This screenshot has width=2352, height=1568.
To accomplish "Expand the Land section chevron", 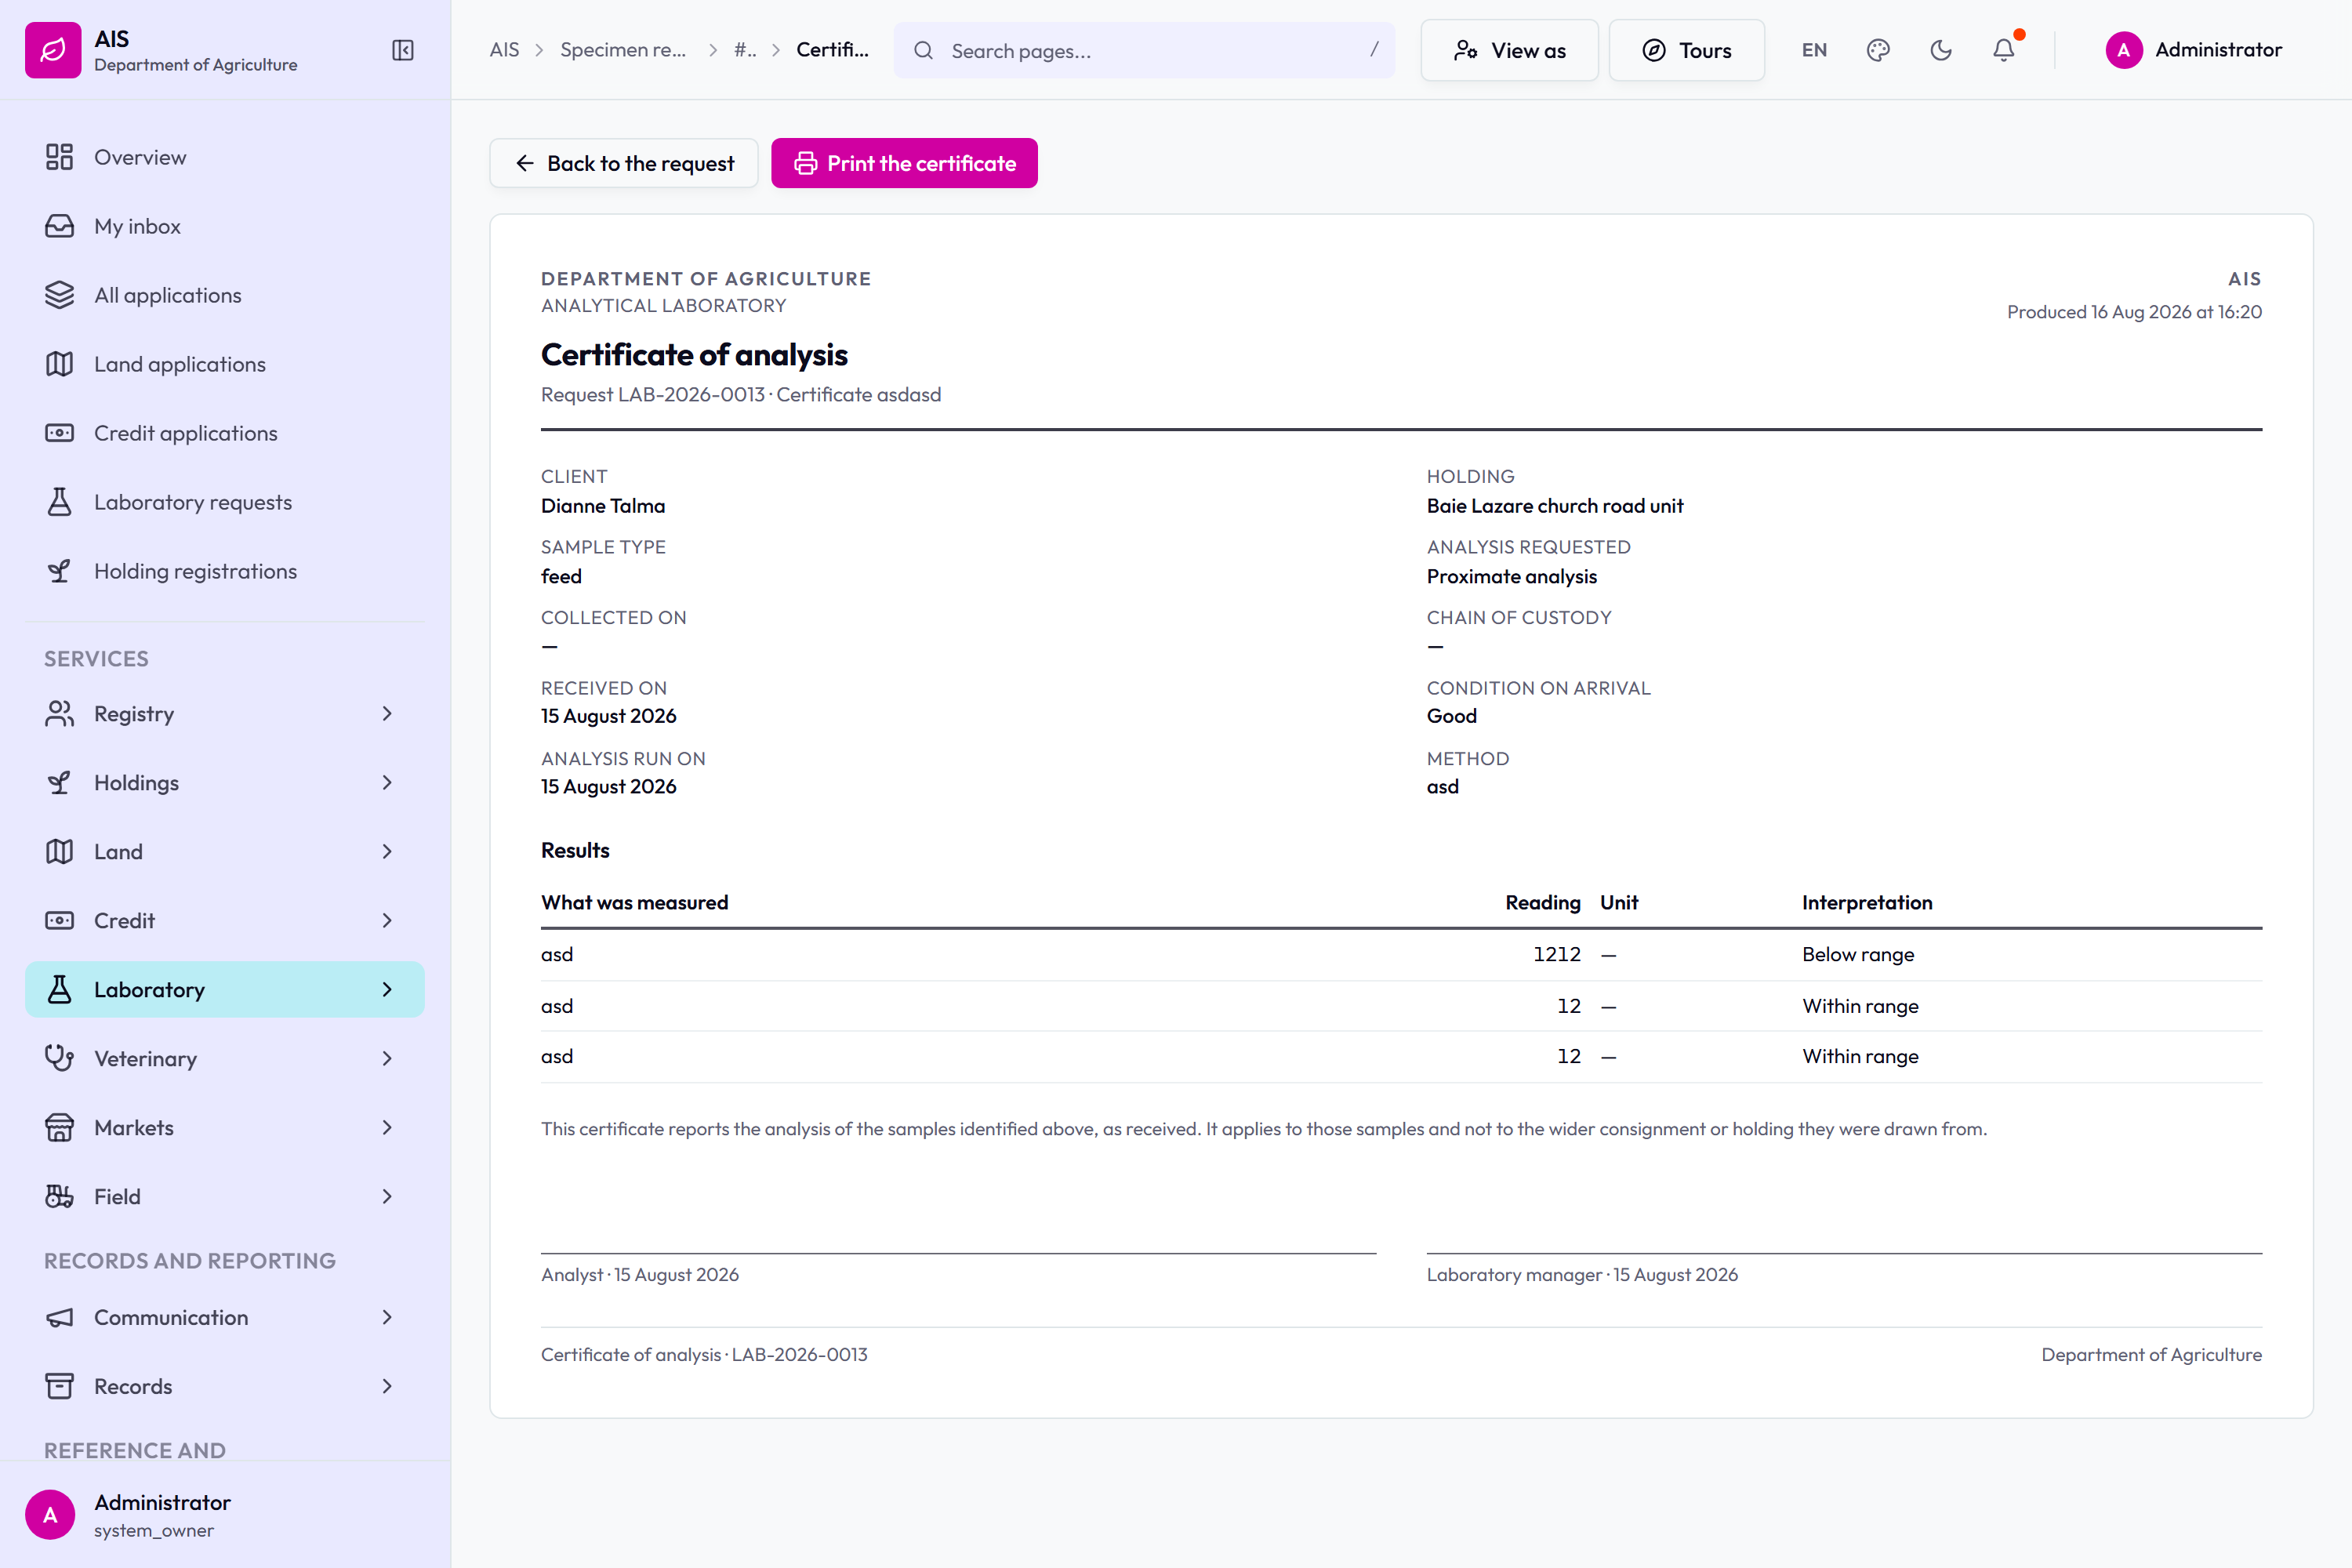I will coord(387,851).
